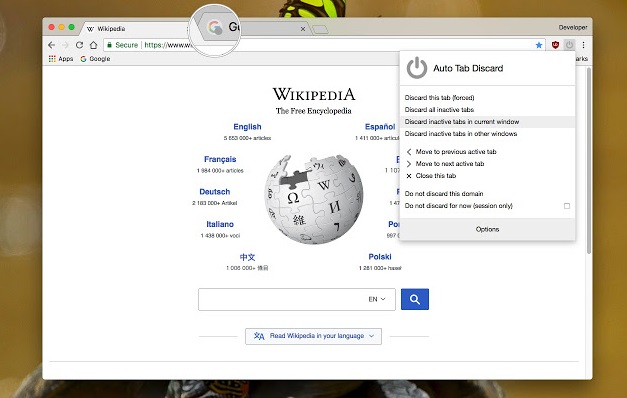Viewport: 627px width, 398px height.
Task: Expand Read Wikipedia in your language
Action: click(314, 336)
